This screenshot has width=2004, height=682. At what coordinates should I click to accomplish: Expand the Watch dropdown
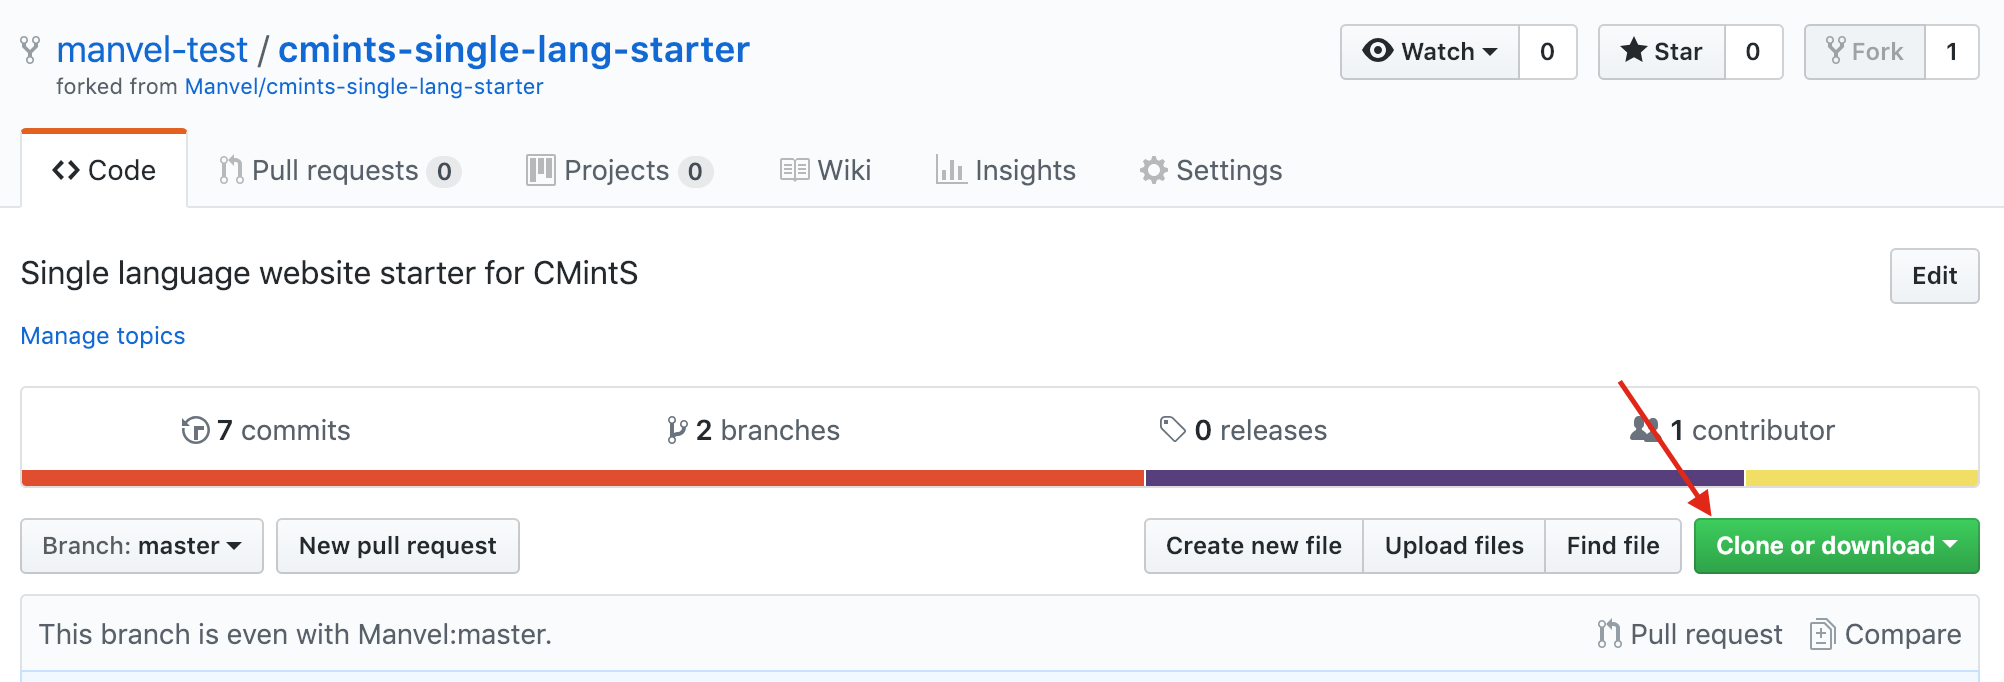[x=1430, y=52]
